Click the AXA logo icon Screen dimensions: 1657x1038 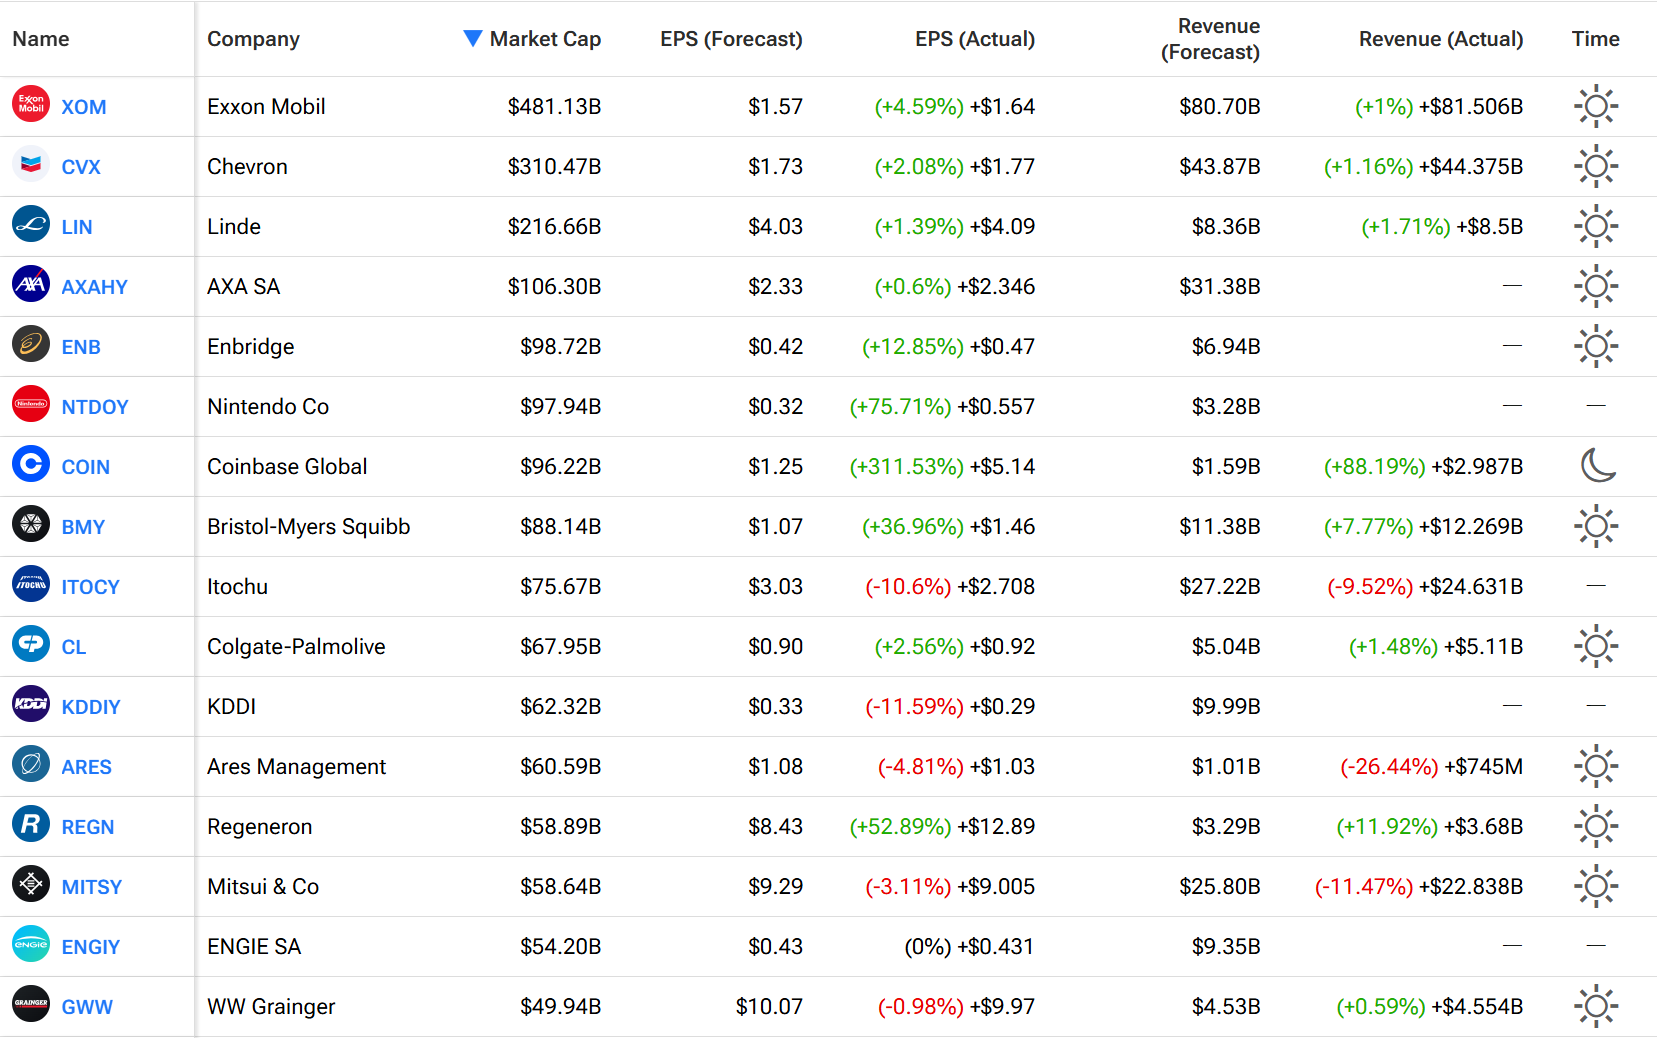pos(31,284)
